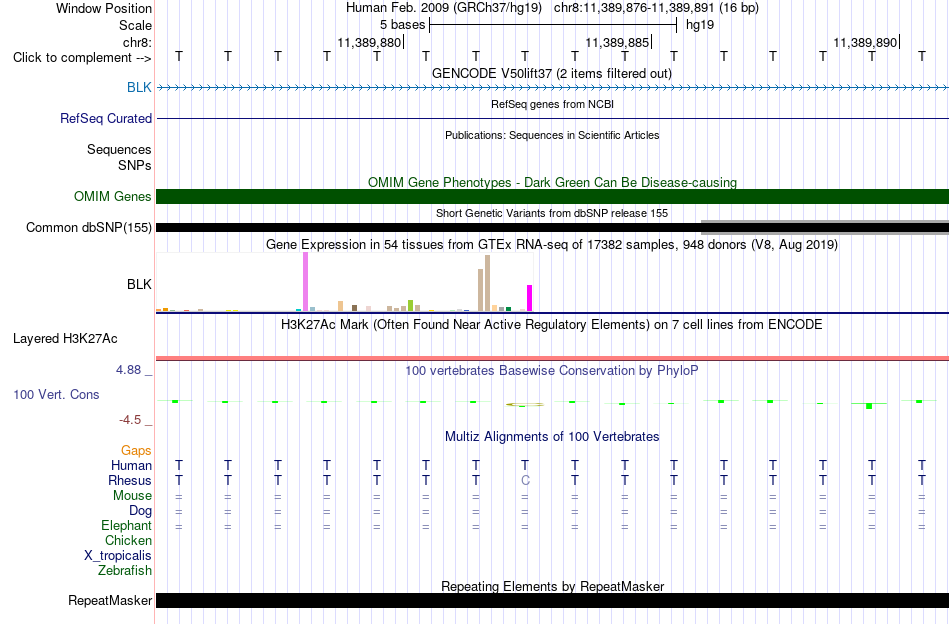Click Short Genetic Variants dbSNP title
Viewport: 950px width, 624px height.
point(552,213)
